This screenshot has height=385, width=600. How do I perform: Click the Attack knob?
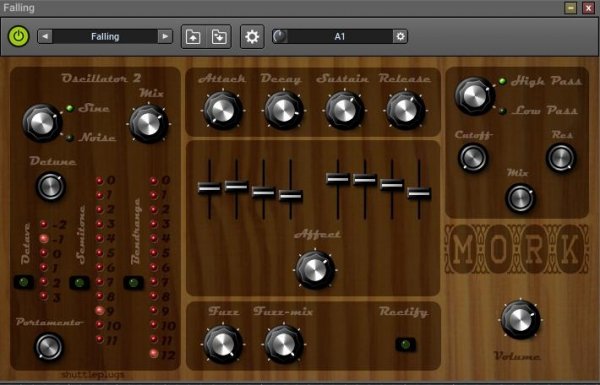pos(223,111)
